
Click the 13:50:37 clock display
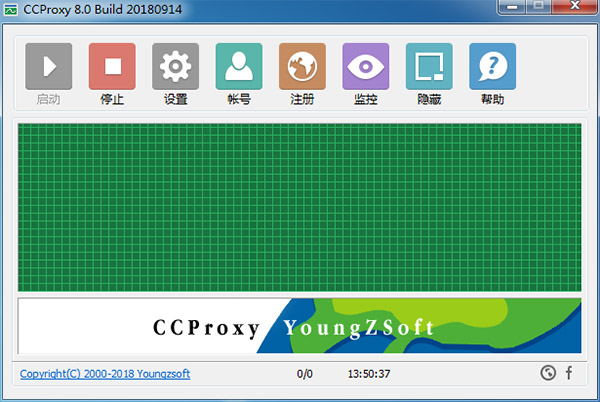tap(369, 374)
